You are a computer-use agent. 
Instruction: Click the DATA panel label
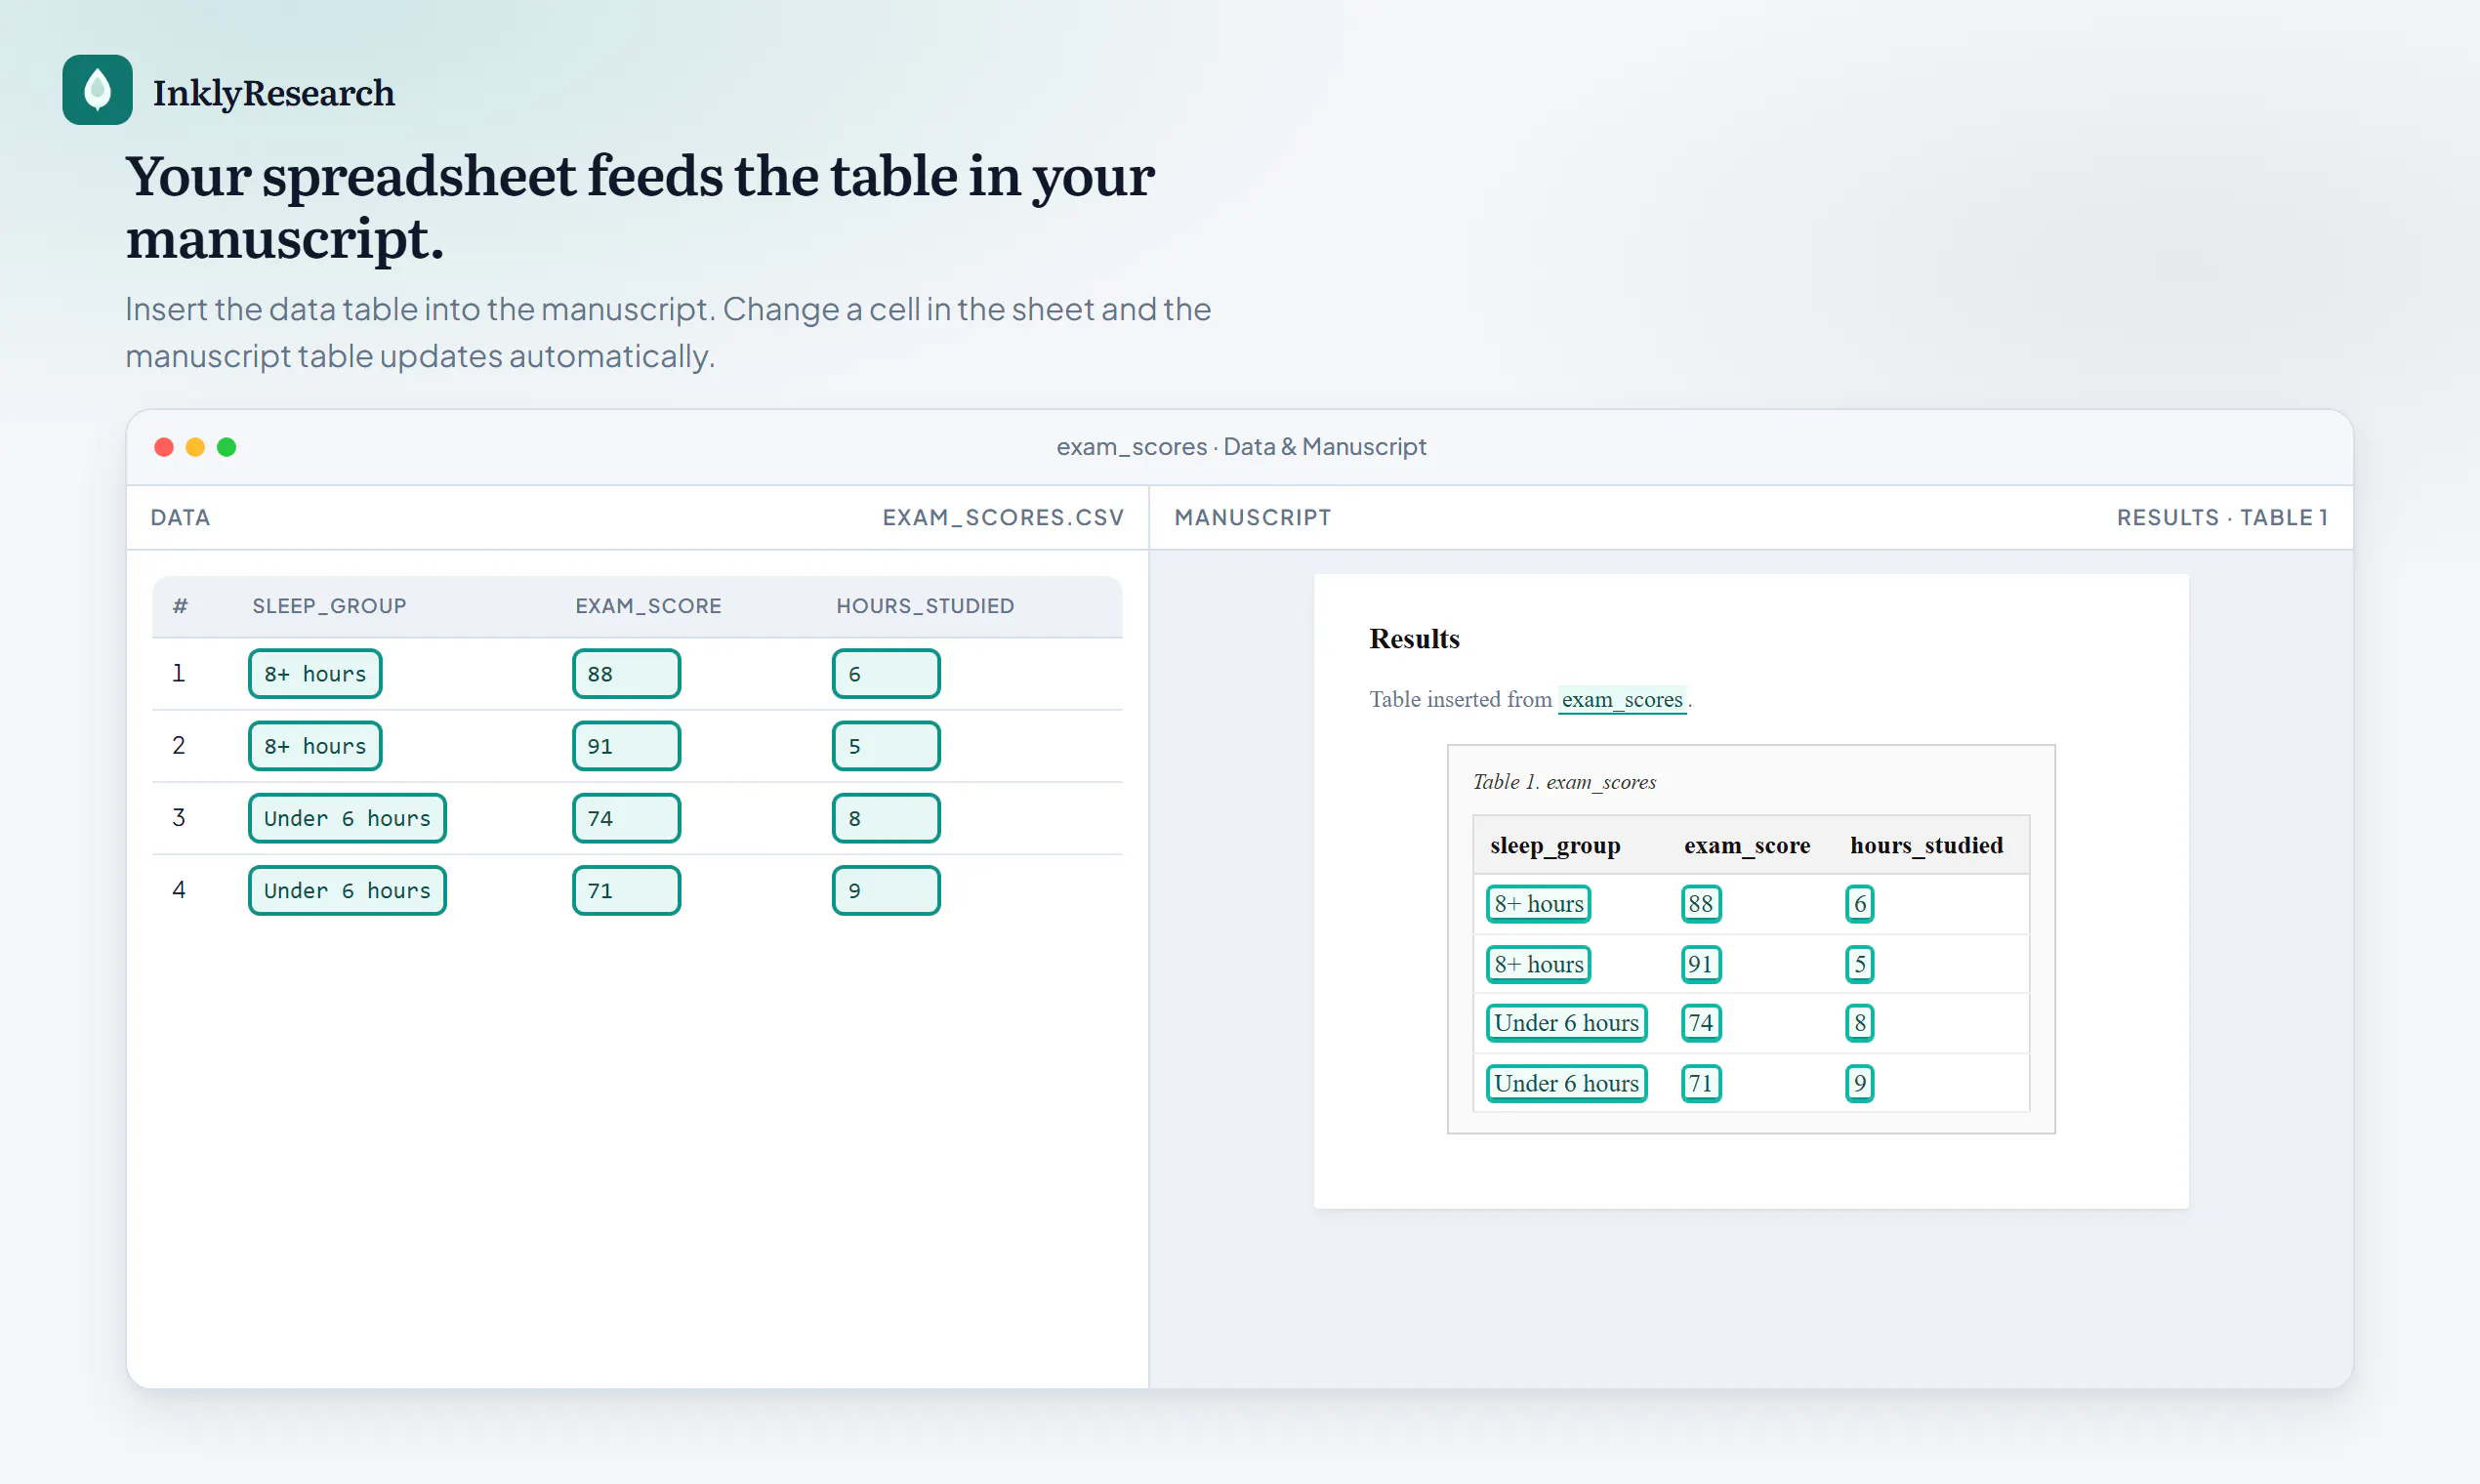click(180, 518)
